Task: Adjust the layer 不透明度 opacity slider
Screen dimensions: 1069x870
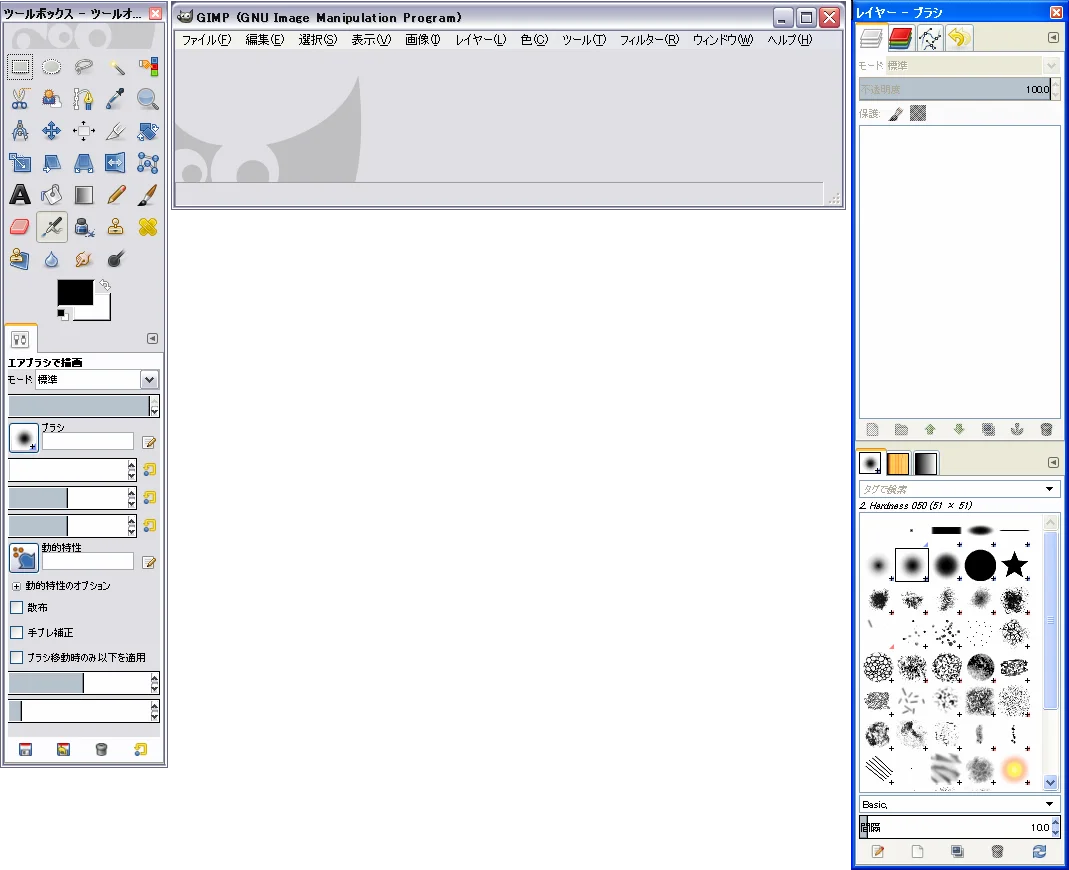Action: 955,89
